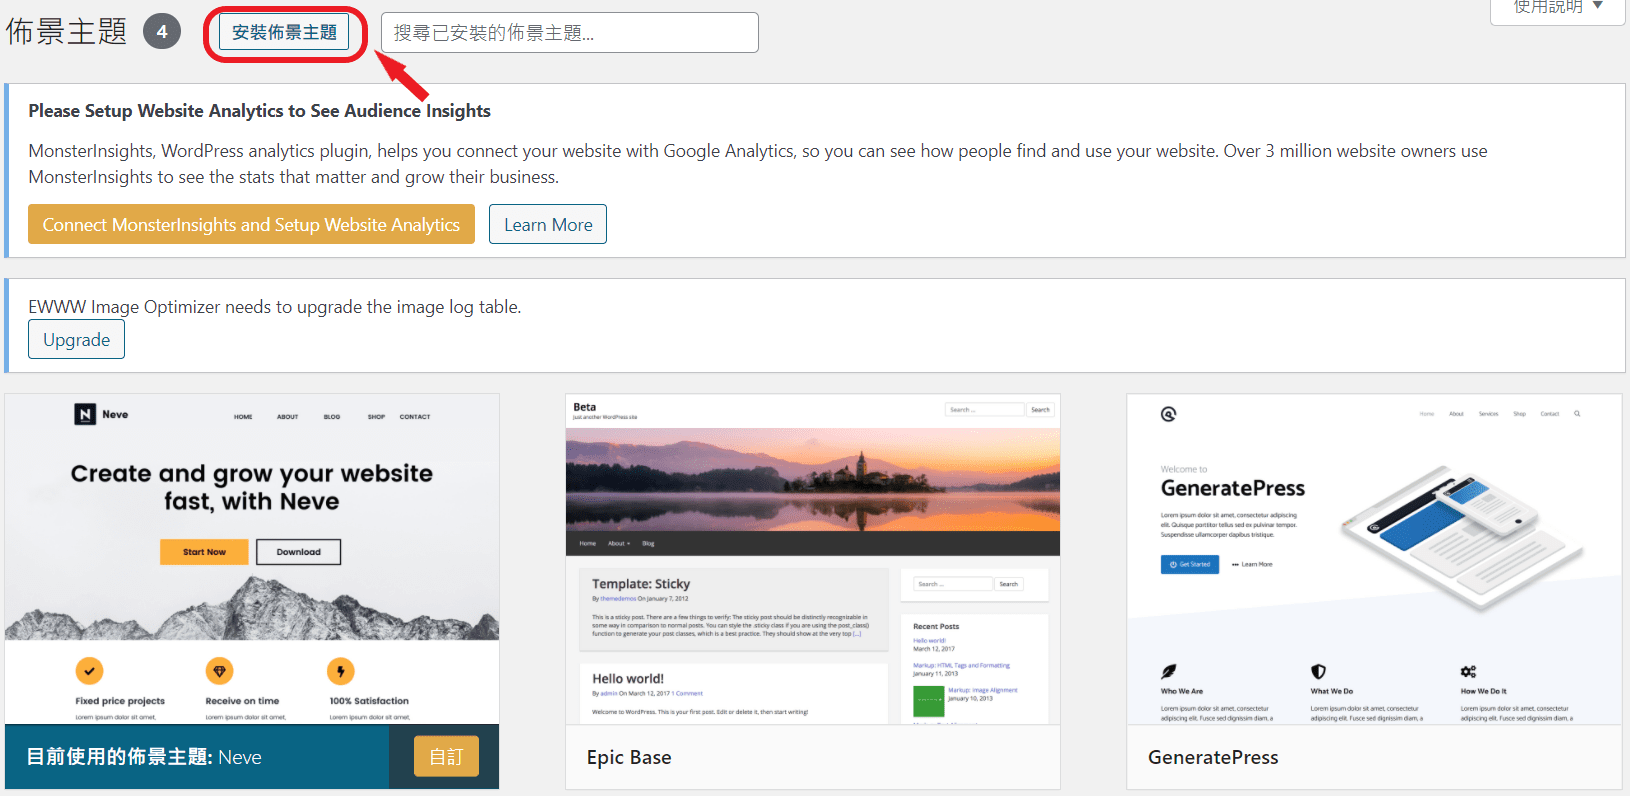Screen dimensions: 1630x796
Task: Click the Epic Base theme name
Action: (x=629, y=758)
